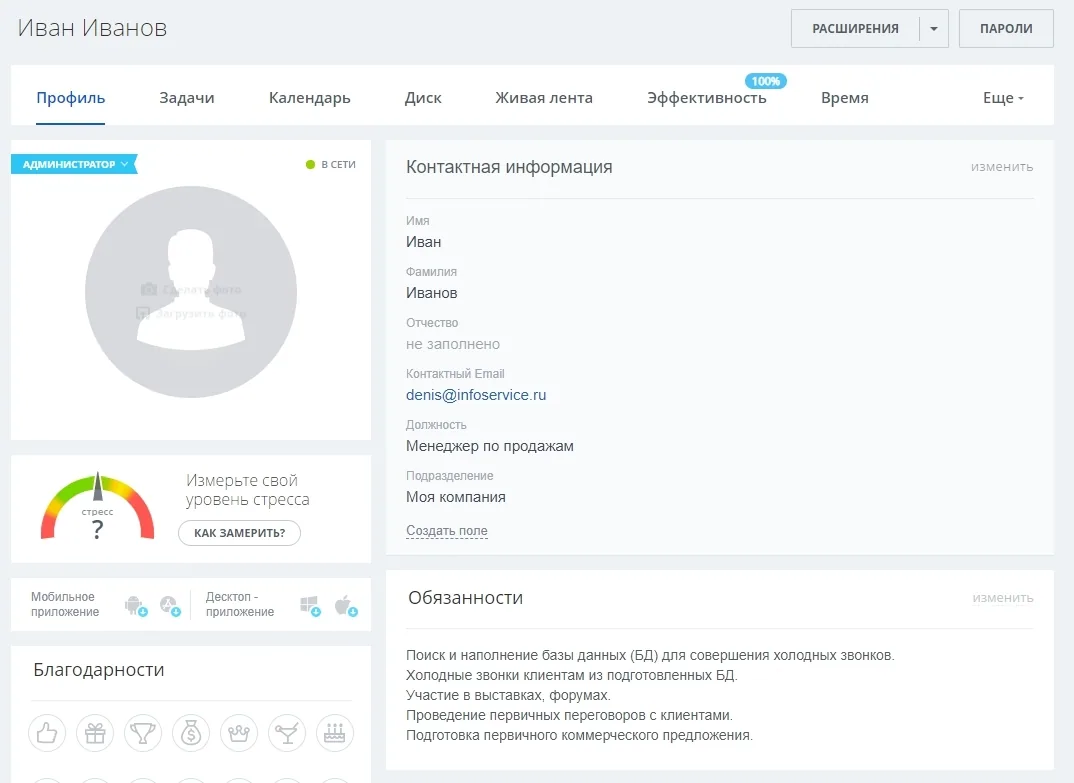Select the crown gratitude badge
This screenshot has width=1074, height=783.
pos(239,733)
